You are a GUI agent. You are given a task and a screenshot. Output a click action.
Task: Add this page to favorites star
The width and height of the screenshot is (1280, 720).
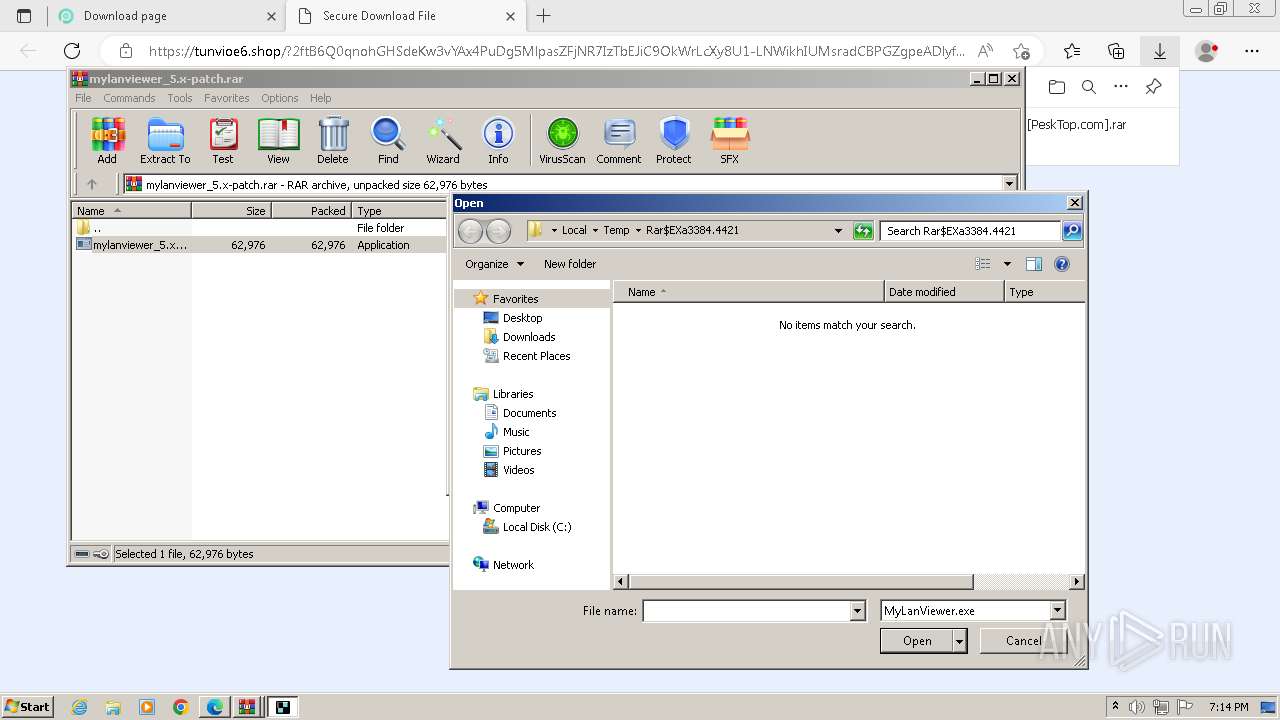coord(1020,51)
